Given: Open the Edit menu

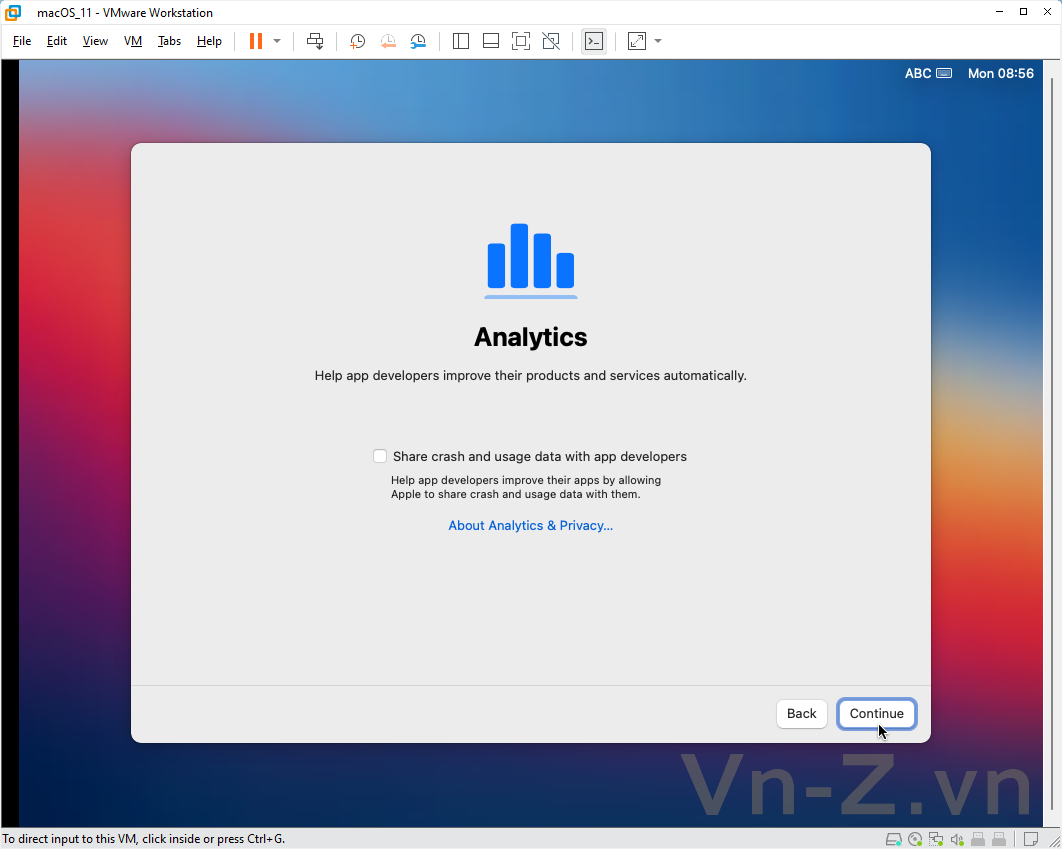Looking at the screenshot, I should tap(57, 41).
